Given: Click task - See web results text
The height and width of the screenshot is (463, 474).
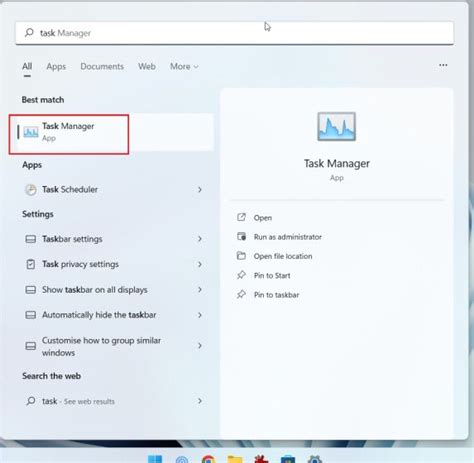Looking at the screenshot, I should point(78,401).
